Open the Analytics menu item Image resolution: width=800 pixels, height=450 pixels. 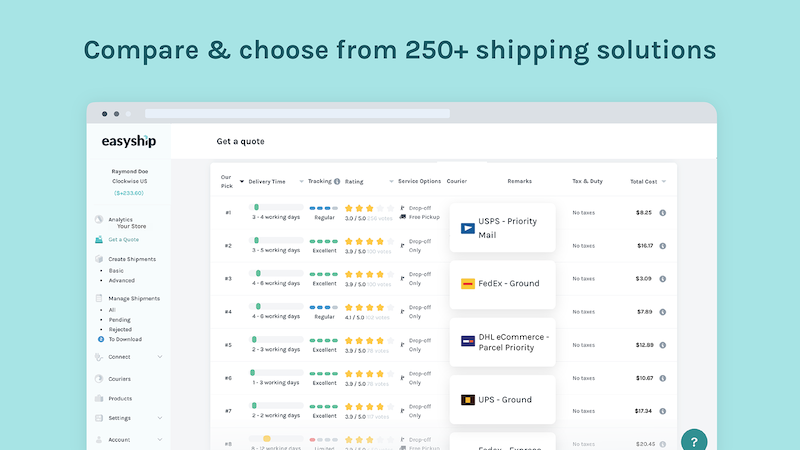coord(120,219)
